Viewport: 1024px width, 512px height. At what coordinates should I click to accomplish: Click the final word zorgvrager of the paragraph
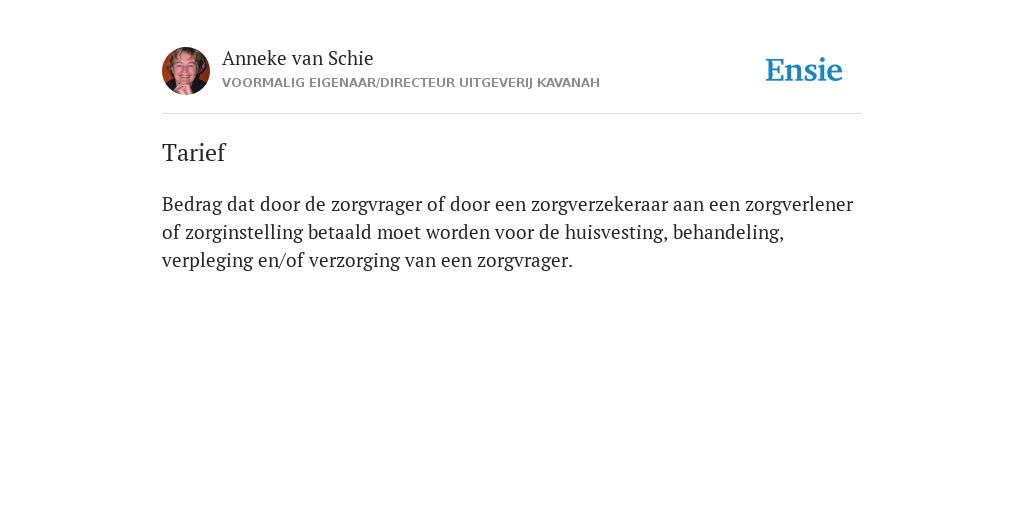(524, 261)
